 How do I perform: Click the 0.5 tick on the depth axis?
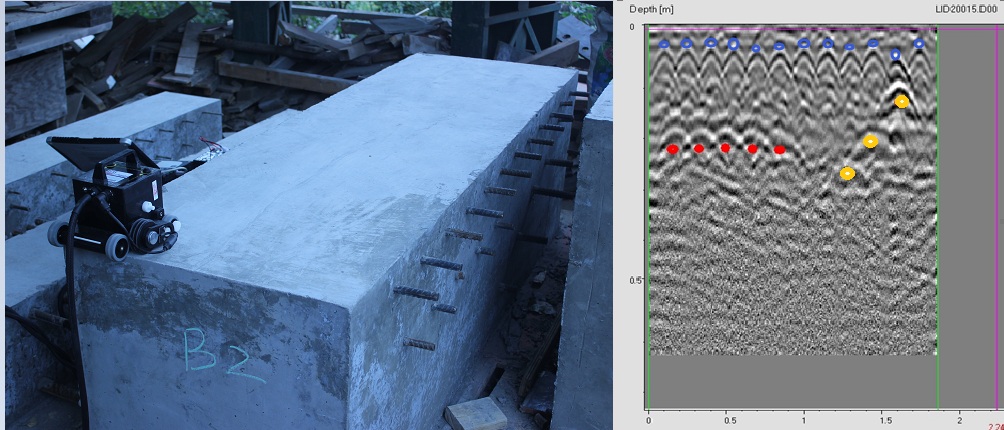click(x=635, y=280)
